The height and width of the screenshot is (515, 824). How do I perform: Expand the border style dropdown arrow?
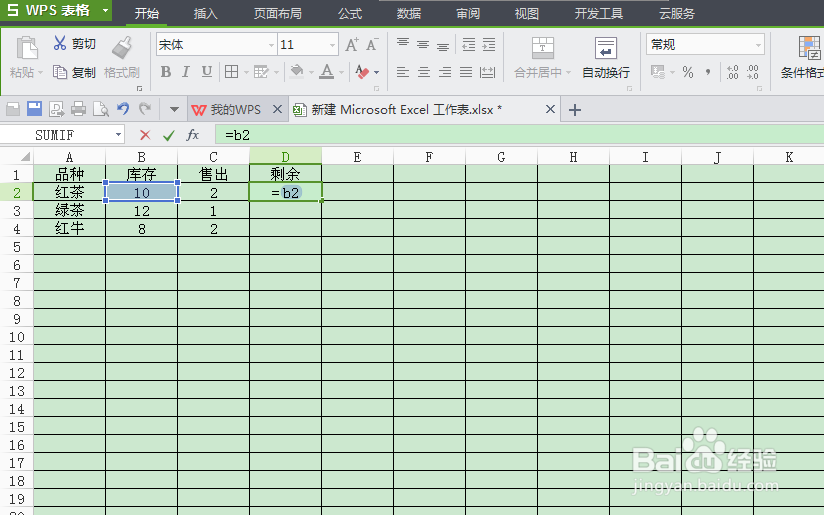click(246, 72)
